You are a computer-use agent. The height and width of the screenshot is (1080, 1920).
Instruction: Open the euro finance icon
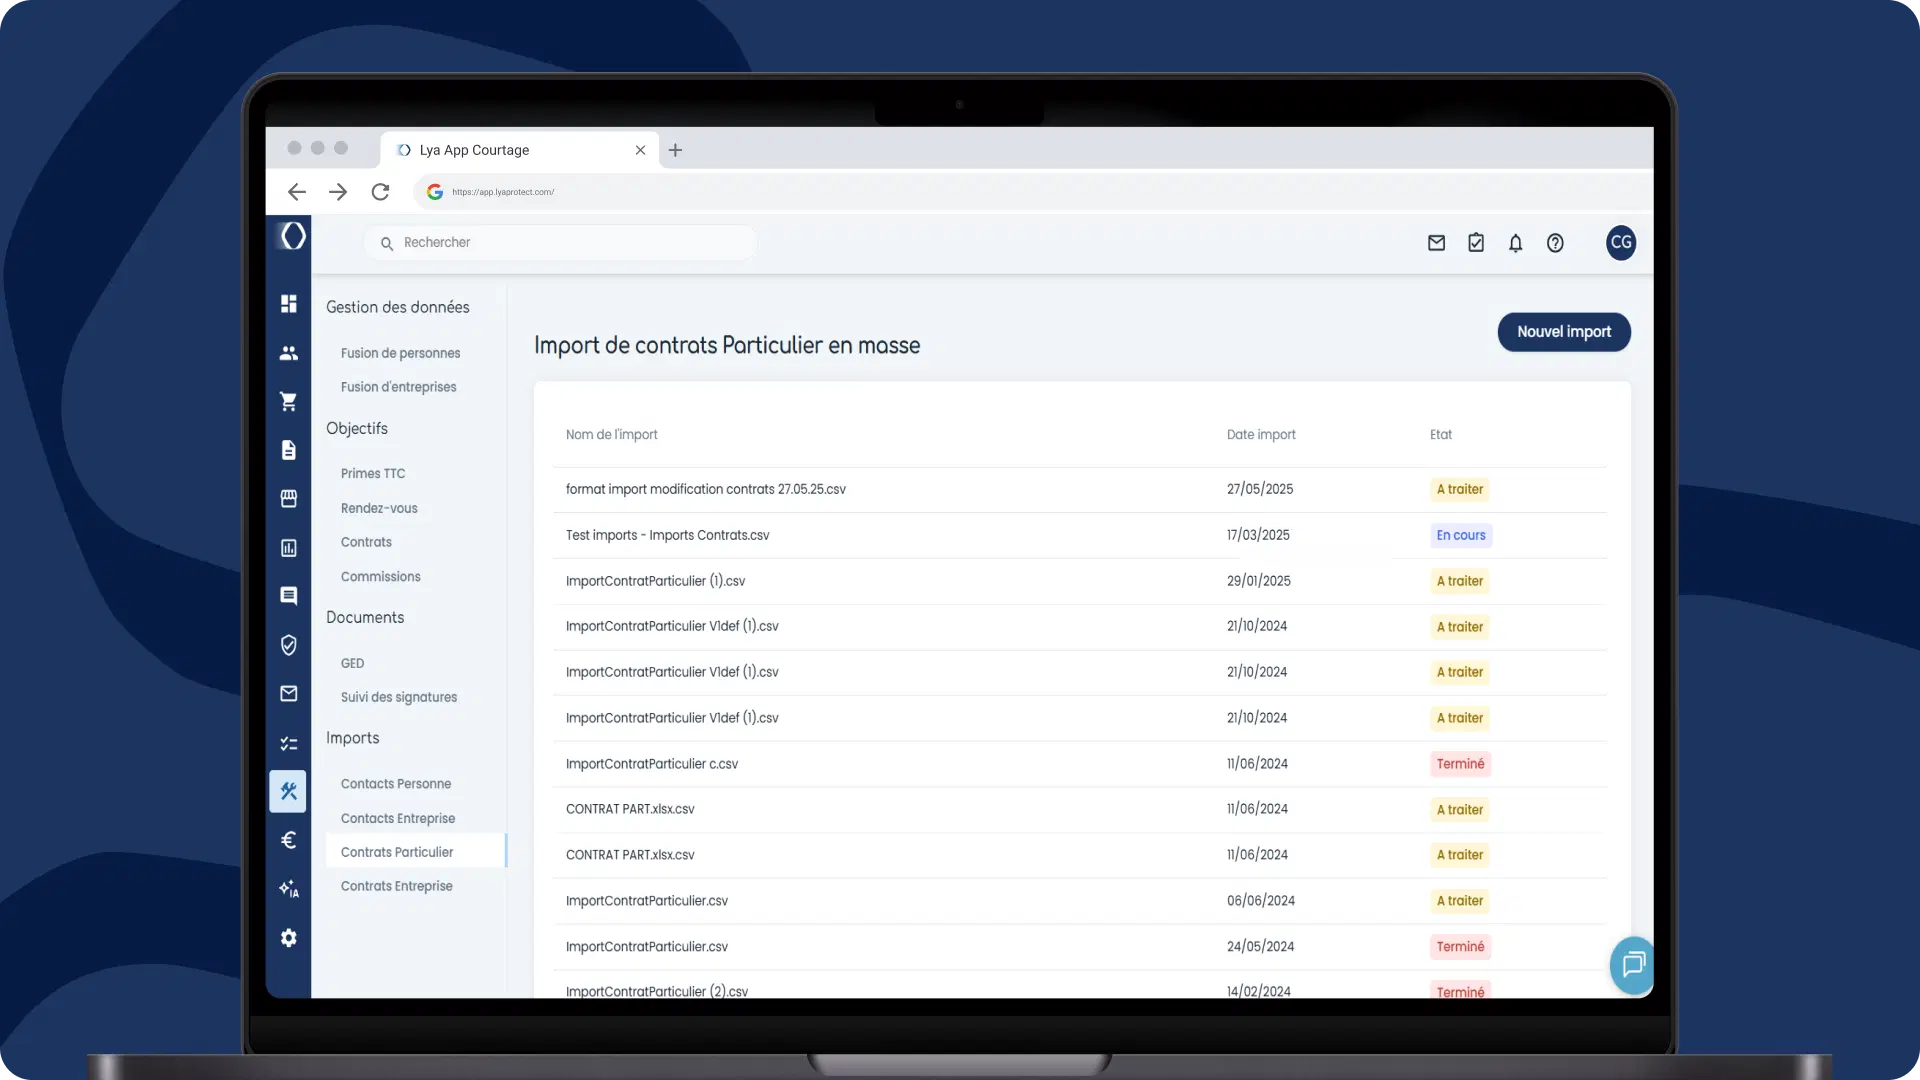[289, 840]
